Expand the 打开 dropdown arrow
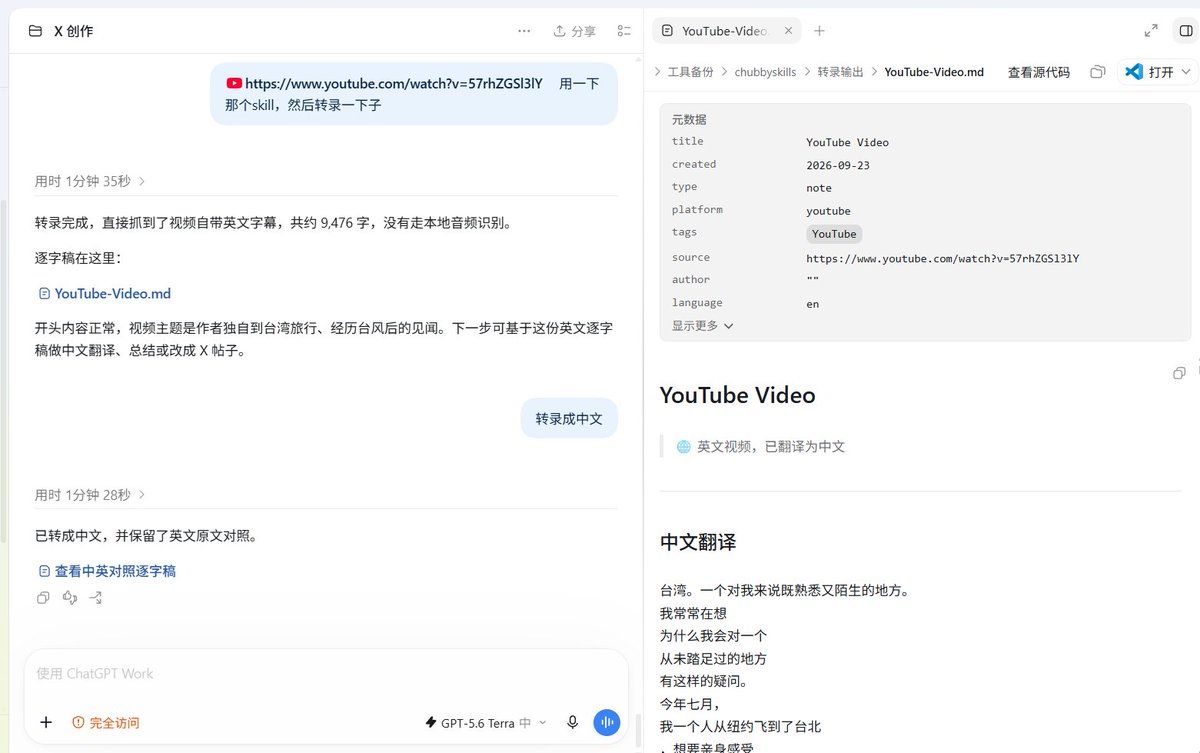 (x=1186, y=72)
